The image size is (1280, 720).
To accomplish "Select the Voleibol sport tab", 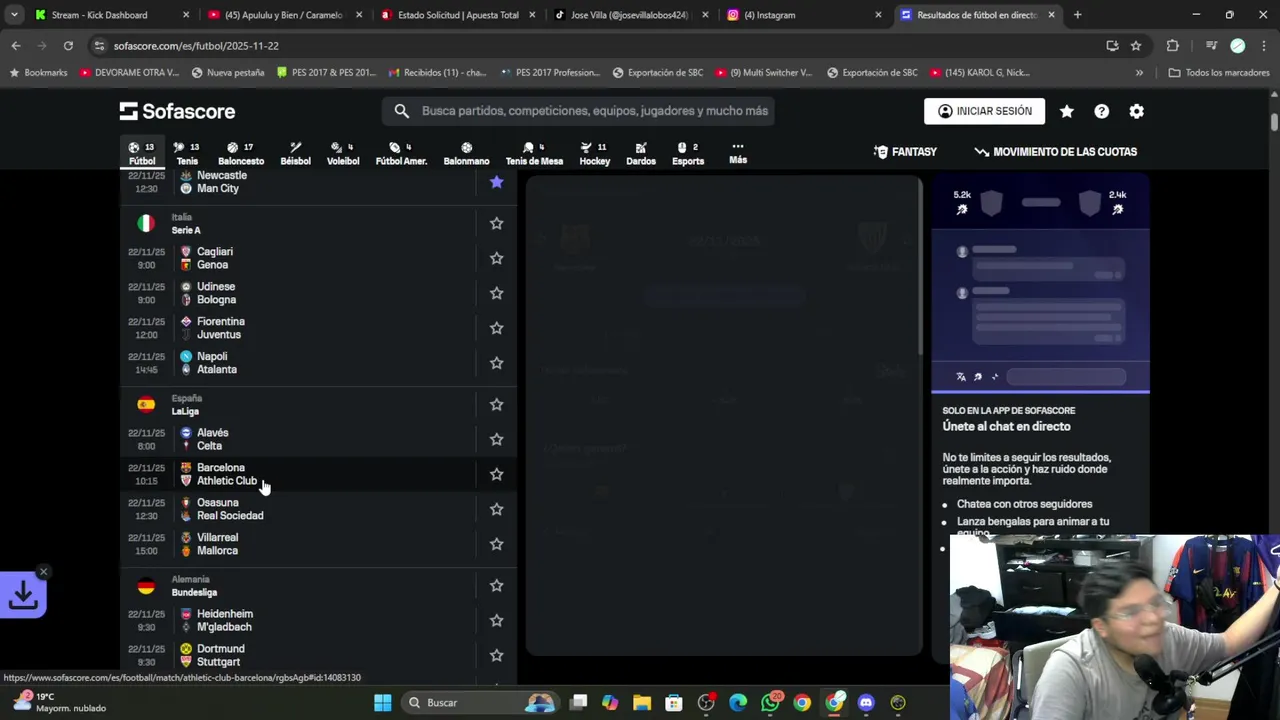I will click(343, 153).
